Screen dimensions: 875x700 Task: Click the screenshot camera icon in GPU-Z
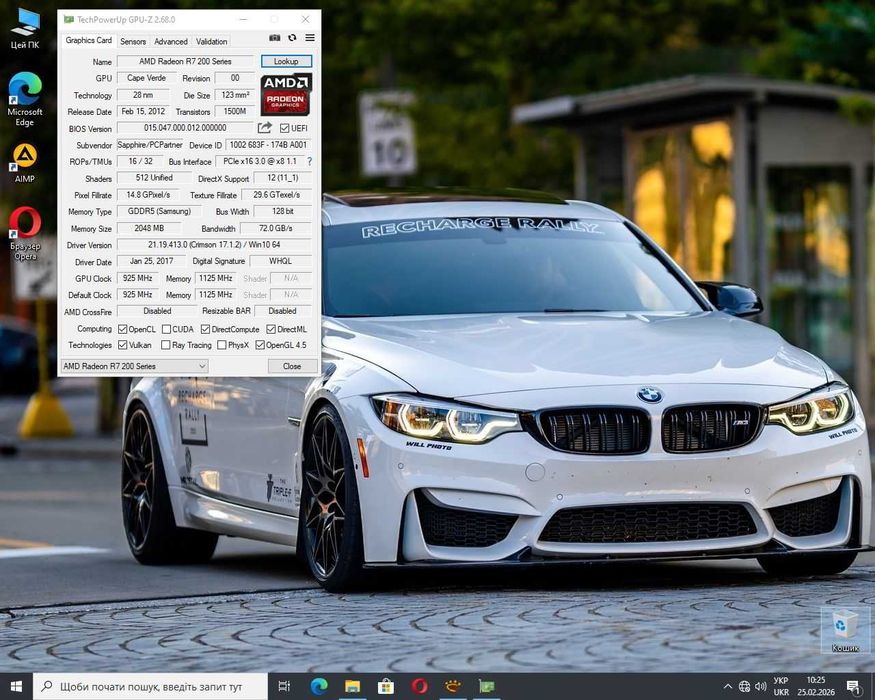tap(275, 38)
